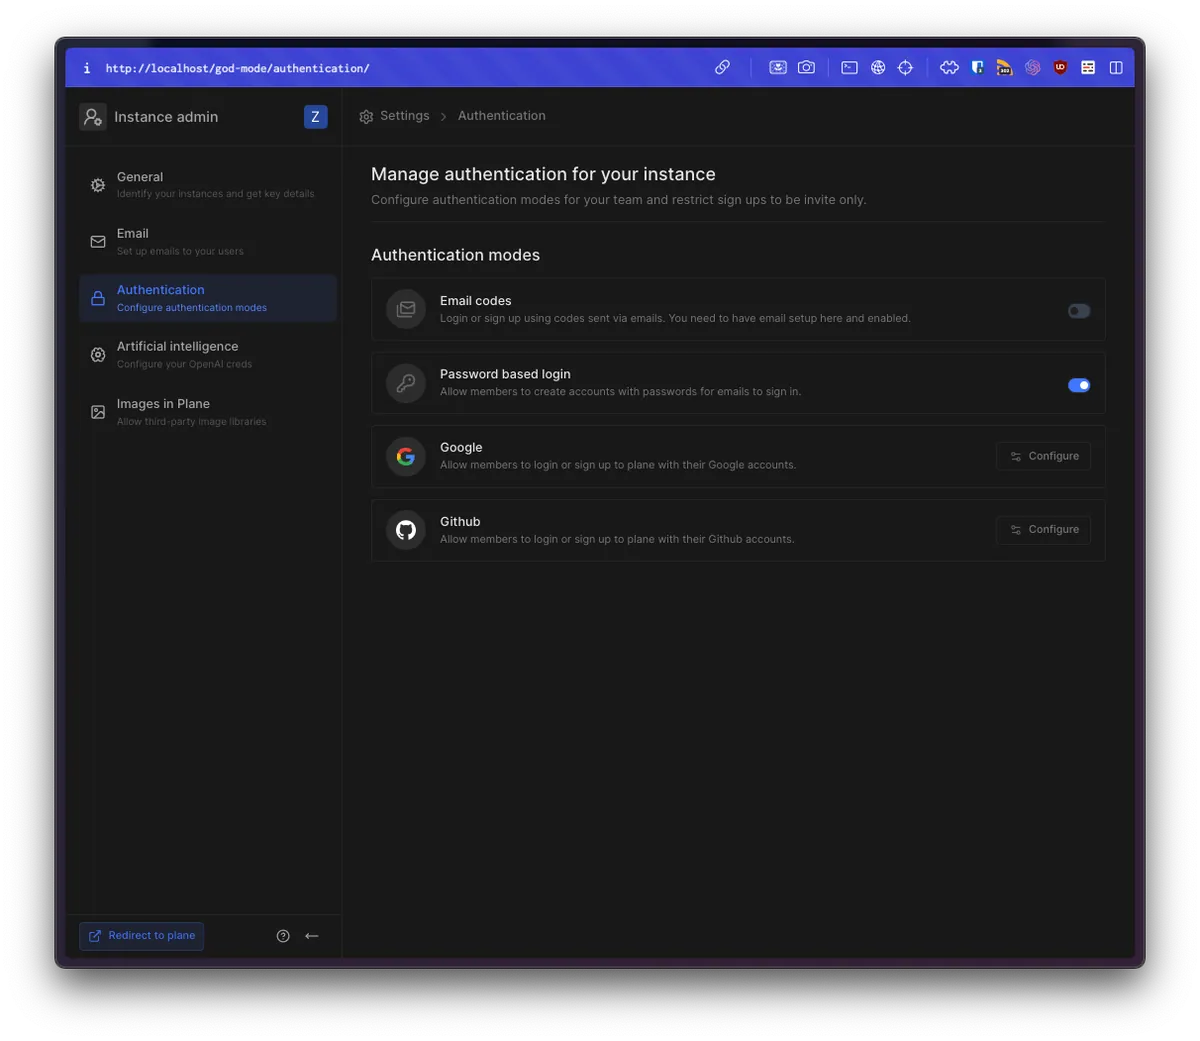Open the Bitwarden extension icon
The image size is (1200, 1041).
tap(977, 68)
